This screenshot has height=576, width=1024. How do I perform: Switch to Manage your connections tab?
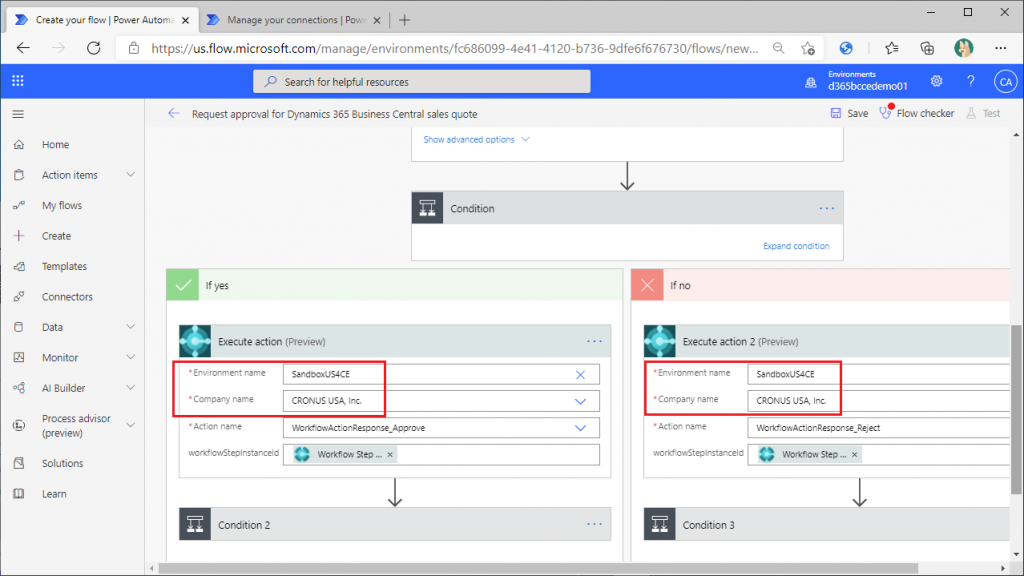pyautogui.click(x=295, y=20)
